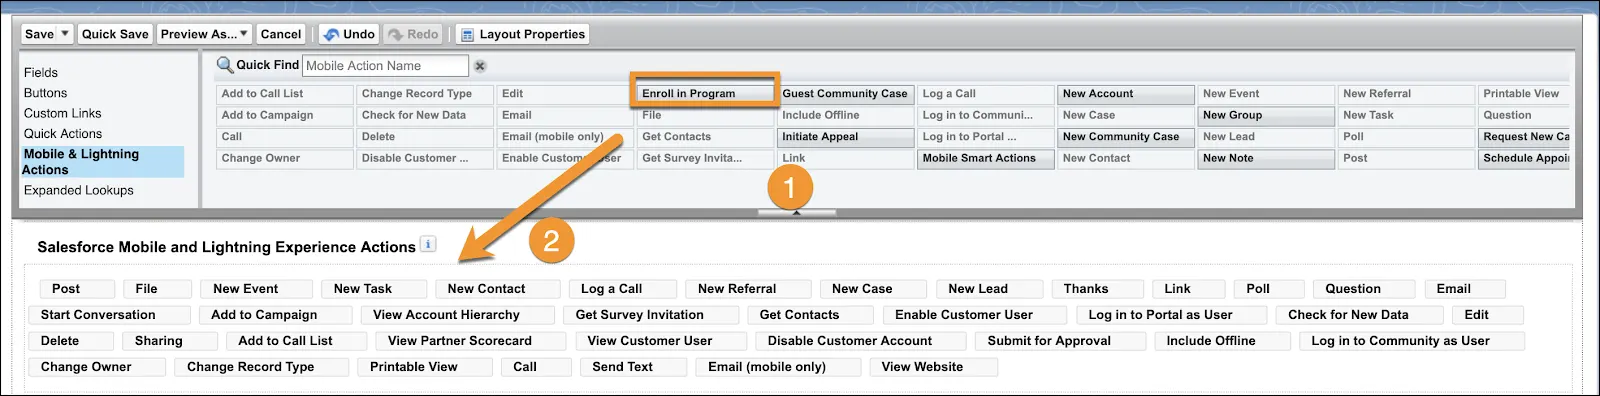This screenshot has height=396, width=1600.
Task: Focus the Mobile Action Name search field
Action: click(x=385, y=66)
